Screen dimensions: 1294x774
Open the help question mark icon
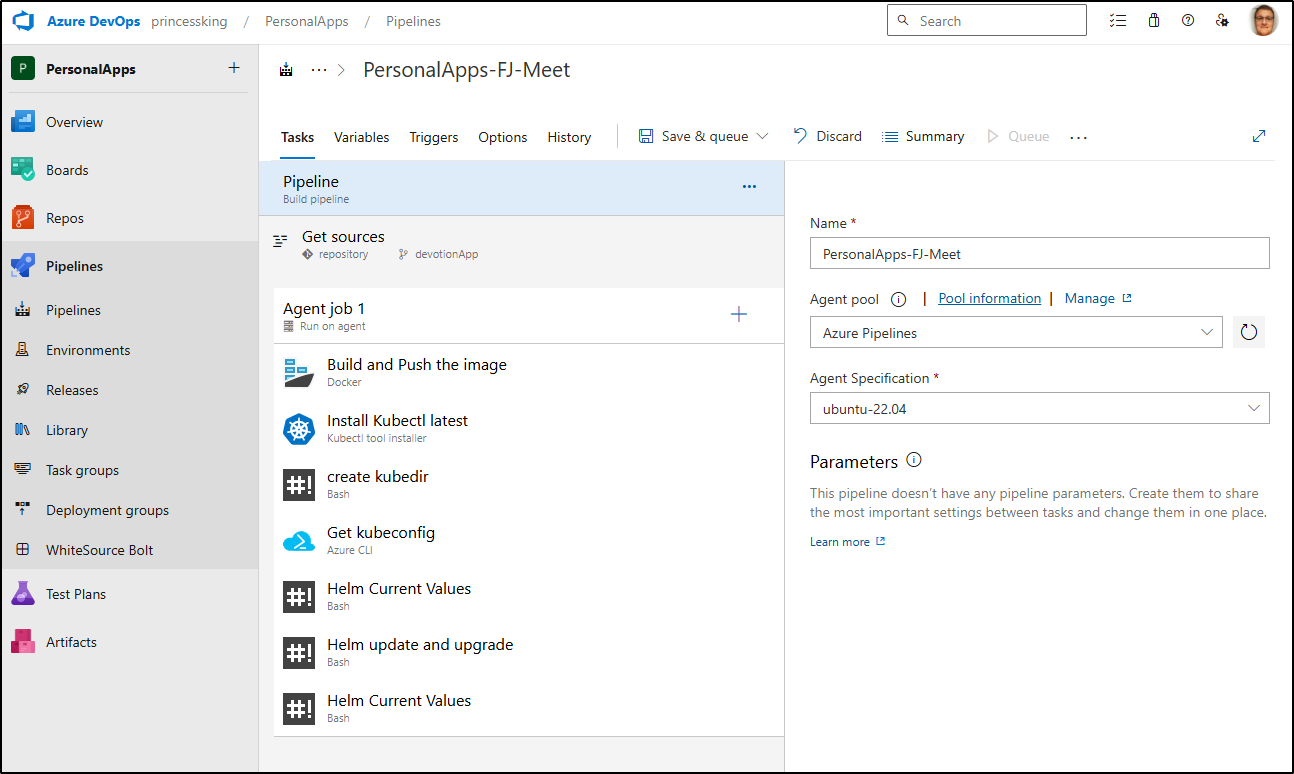(1188, 20)
